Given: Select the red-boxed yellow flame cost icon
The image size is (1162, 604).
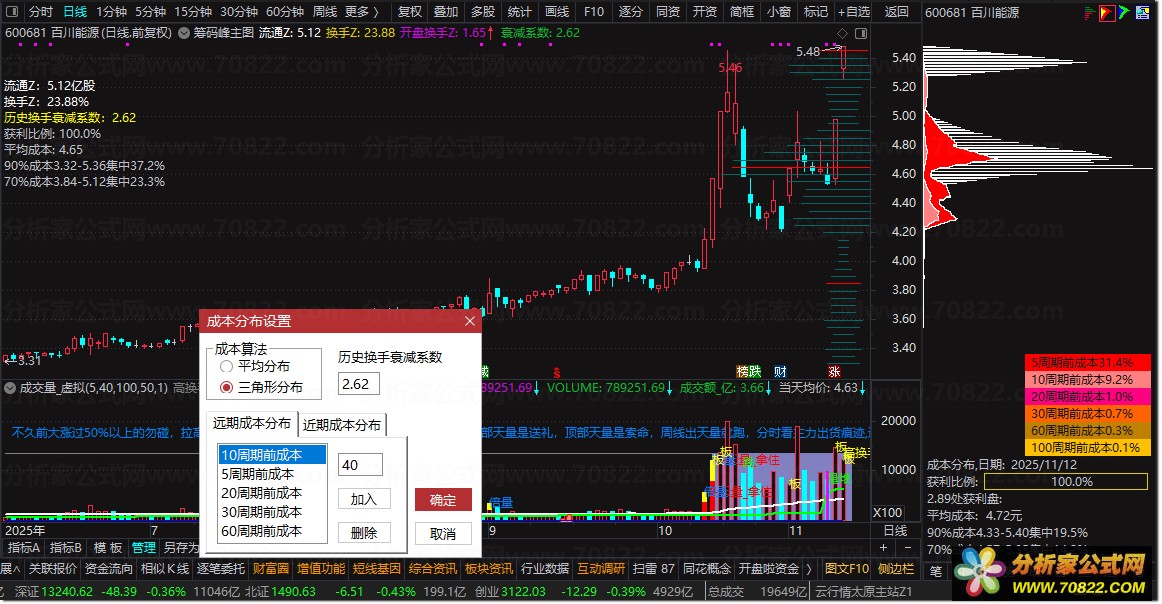Looking at the screenshot, I should click(x=1107, y=13).
